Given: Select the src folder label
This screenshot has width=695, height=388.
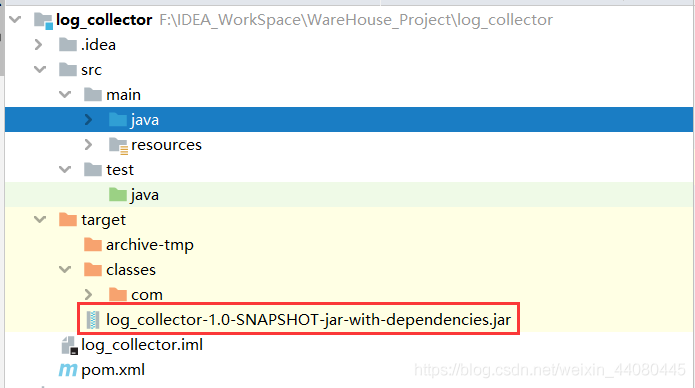Looking at the screenshot, I should point(91,70).
